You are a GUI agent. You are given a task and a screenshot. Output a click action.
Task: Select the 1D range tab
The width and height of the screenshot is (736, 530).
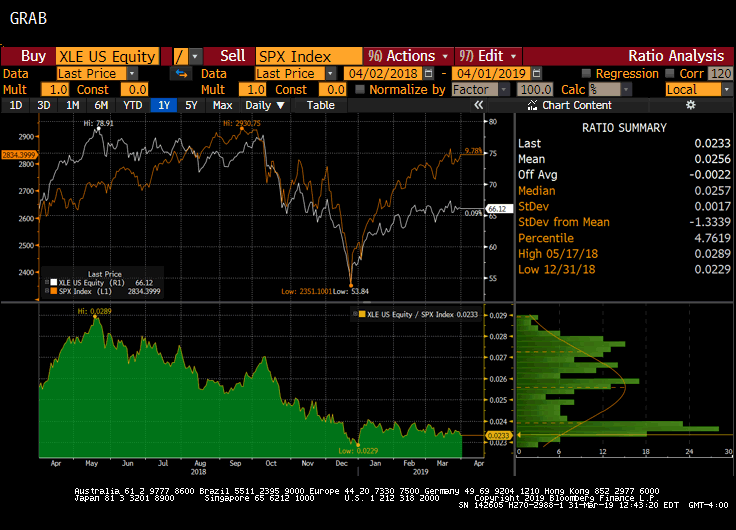tap(16, 105)
